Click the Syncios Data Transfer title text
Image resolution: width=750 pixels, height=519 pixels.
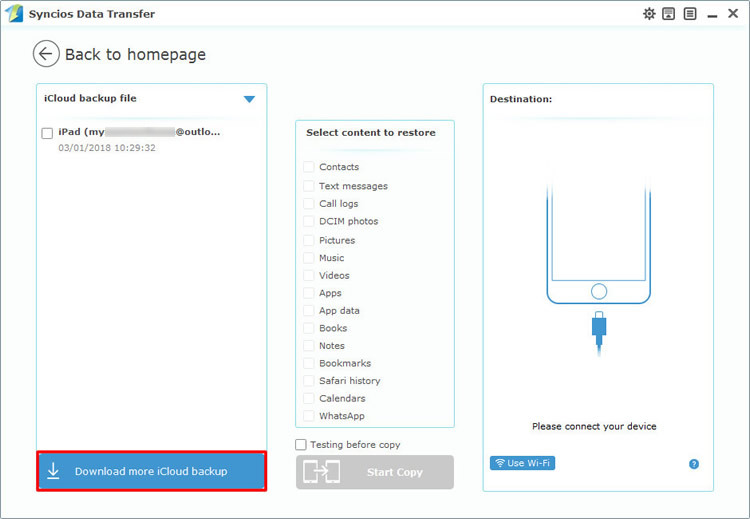click(x=92, y=14)
